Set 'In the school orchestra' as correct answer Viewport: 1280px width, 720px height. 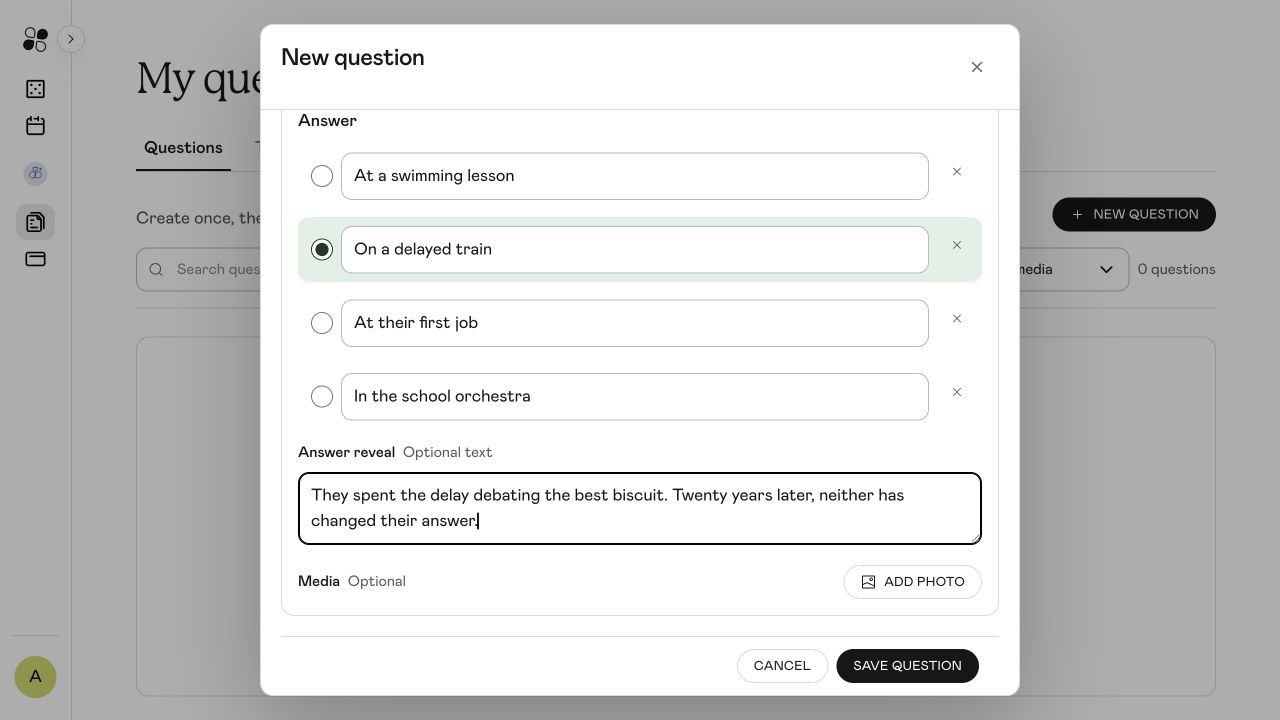pyautogui.click(x=322, y=396)
